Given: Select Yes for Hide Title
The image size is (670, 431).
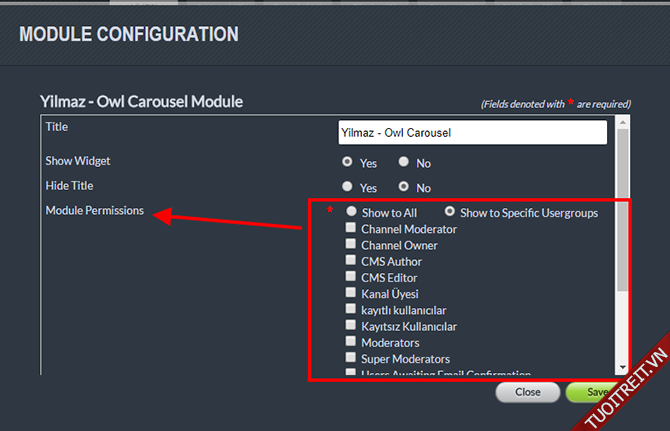Looking at the screenshot, I should [347, 186].
